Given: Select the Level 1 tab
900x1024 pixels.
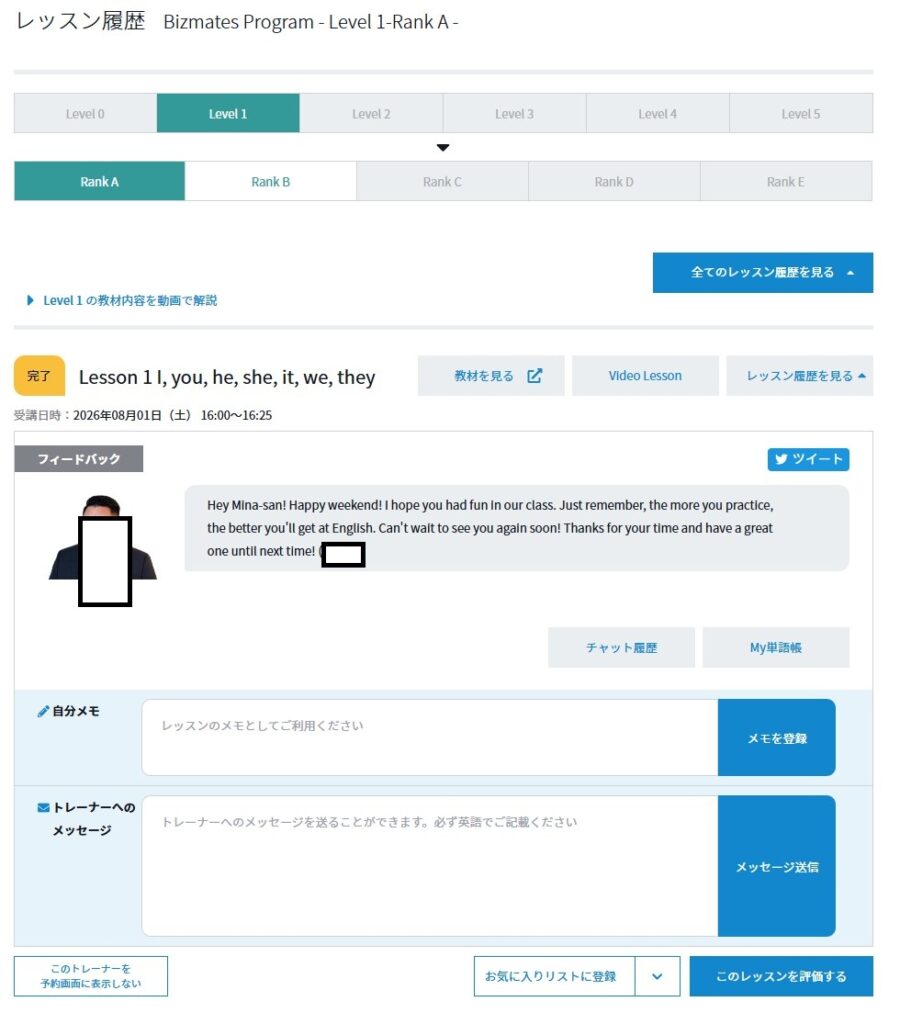Looking at the screenshot, I should pyautogui.click(x=228, y=114).
